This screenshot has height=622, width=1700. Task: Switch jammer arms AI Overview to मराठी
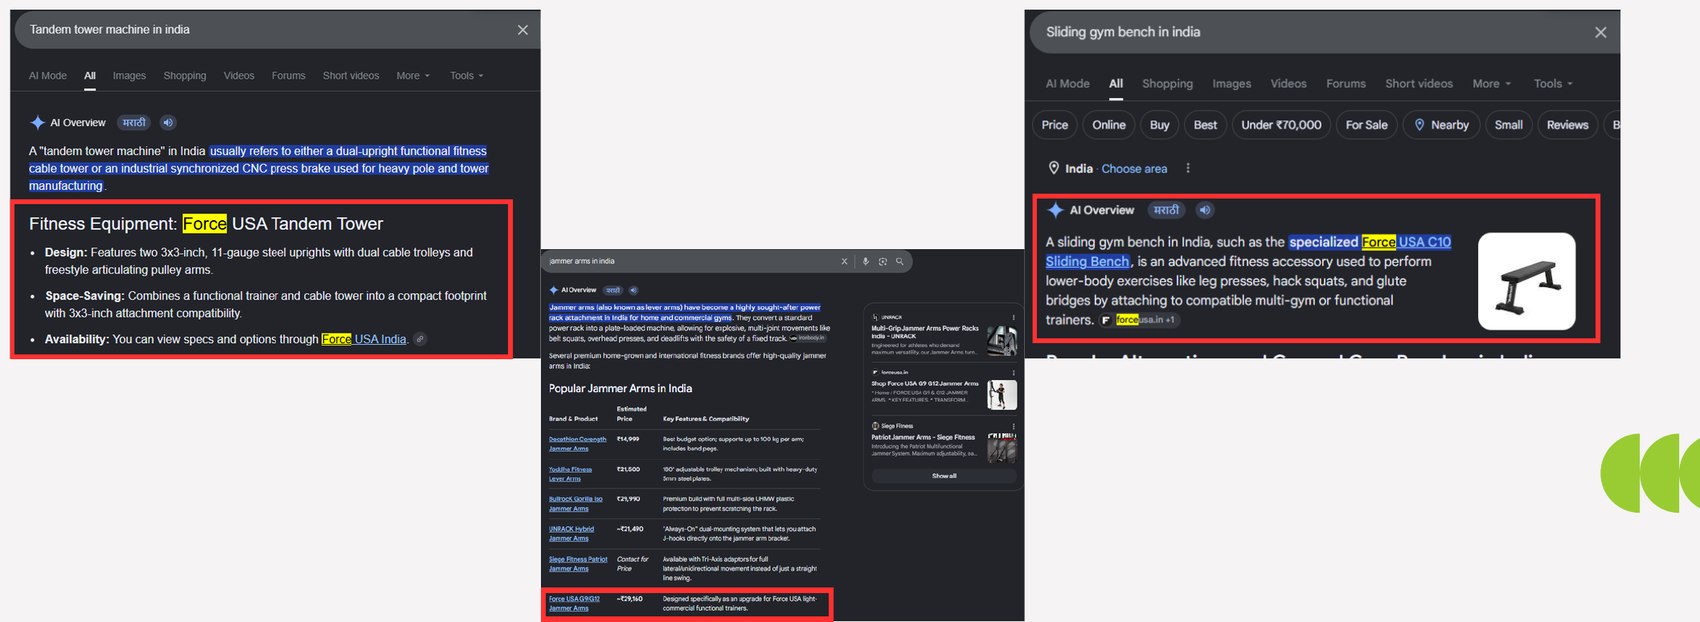pyautogui.click(x=613, y=290)
